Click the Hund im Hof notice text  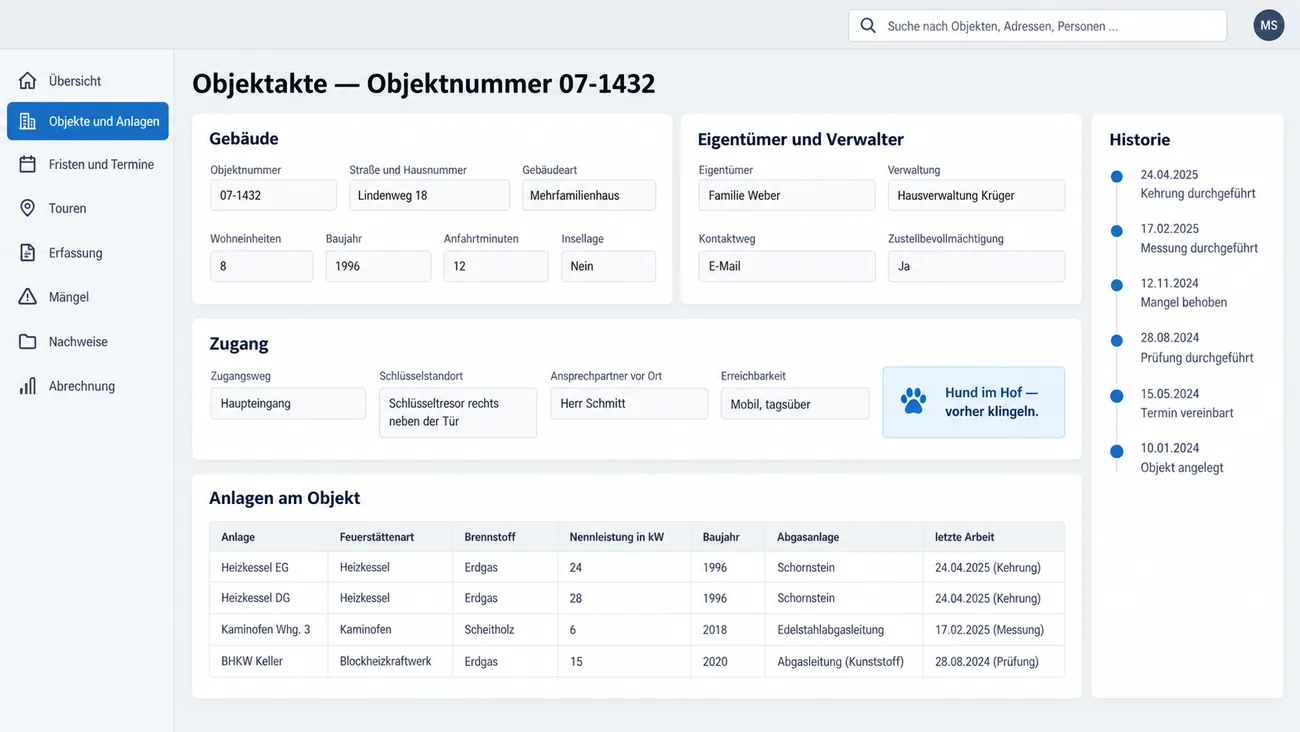992,402
